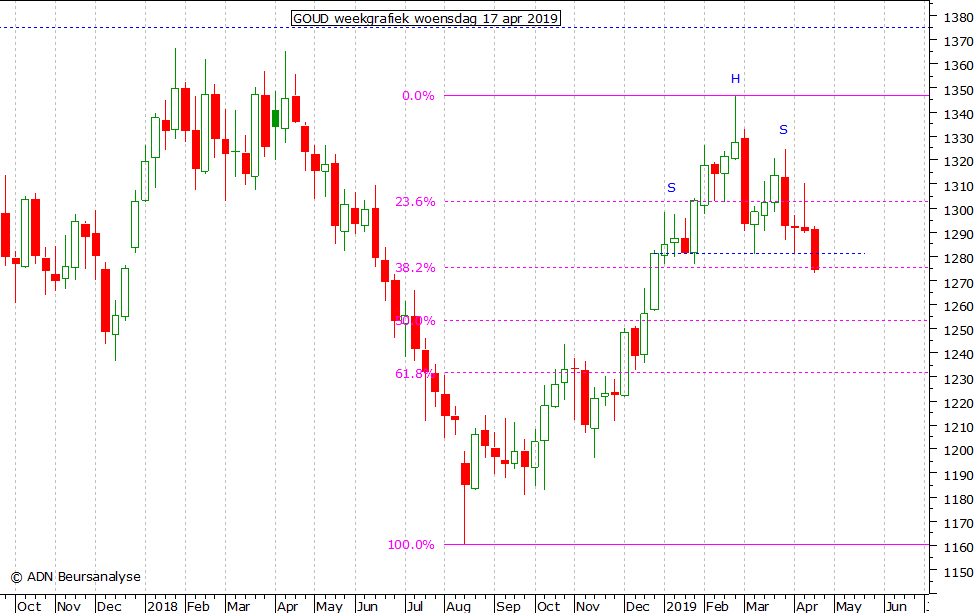Click the 23.6% Fibonacci level label
Viewport: 977px width, 613px height.
pos(415,202)
